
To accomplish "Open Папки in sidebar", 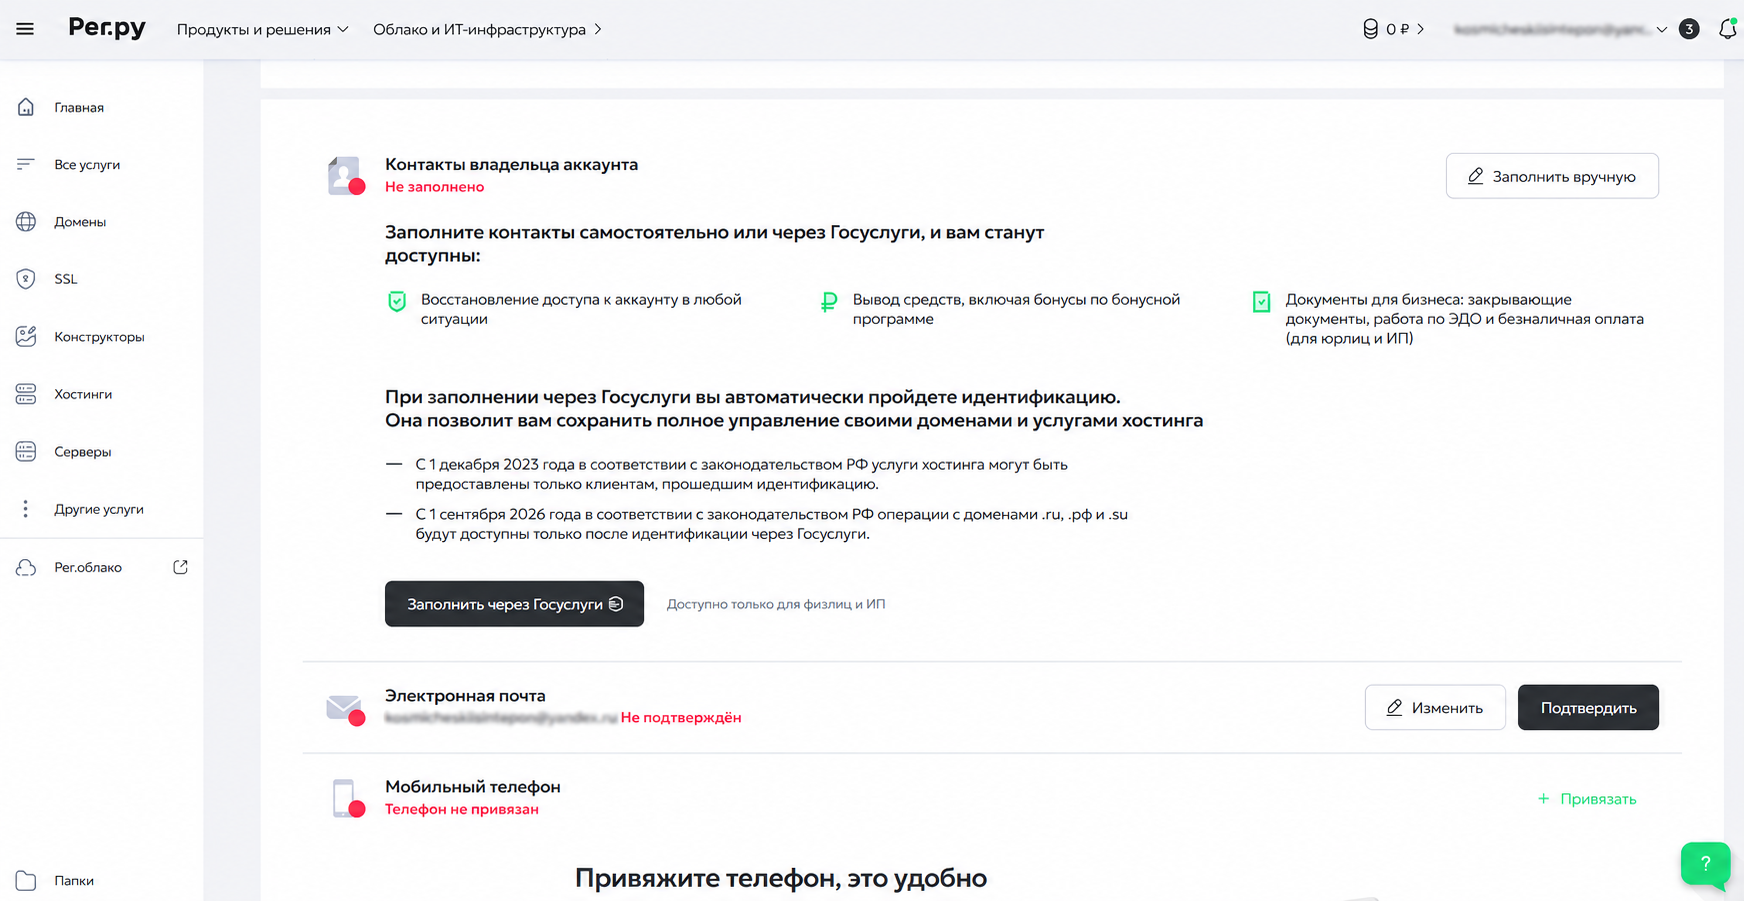I will tap(74, 880).
